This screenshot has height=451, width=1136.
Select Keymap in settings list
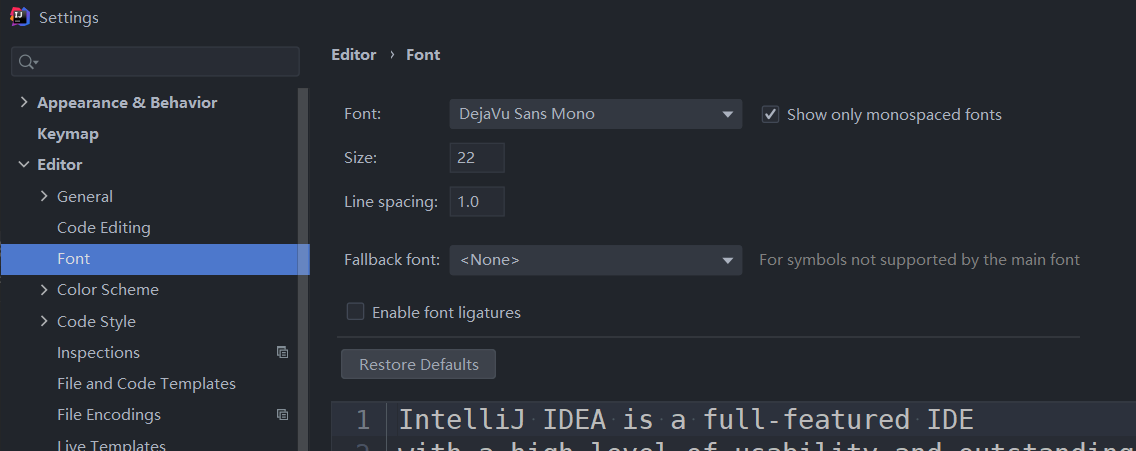68,133
